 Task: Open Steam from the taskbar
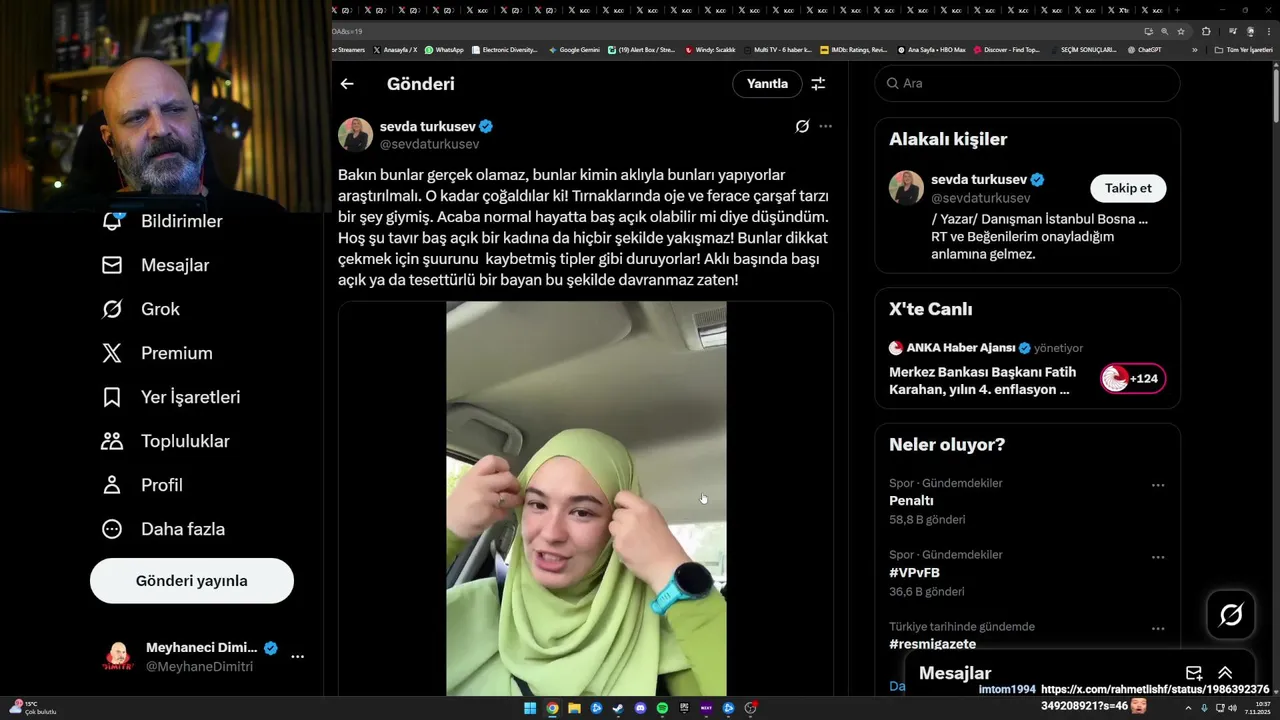point(618,708)
